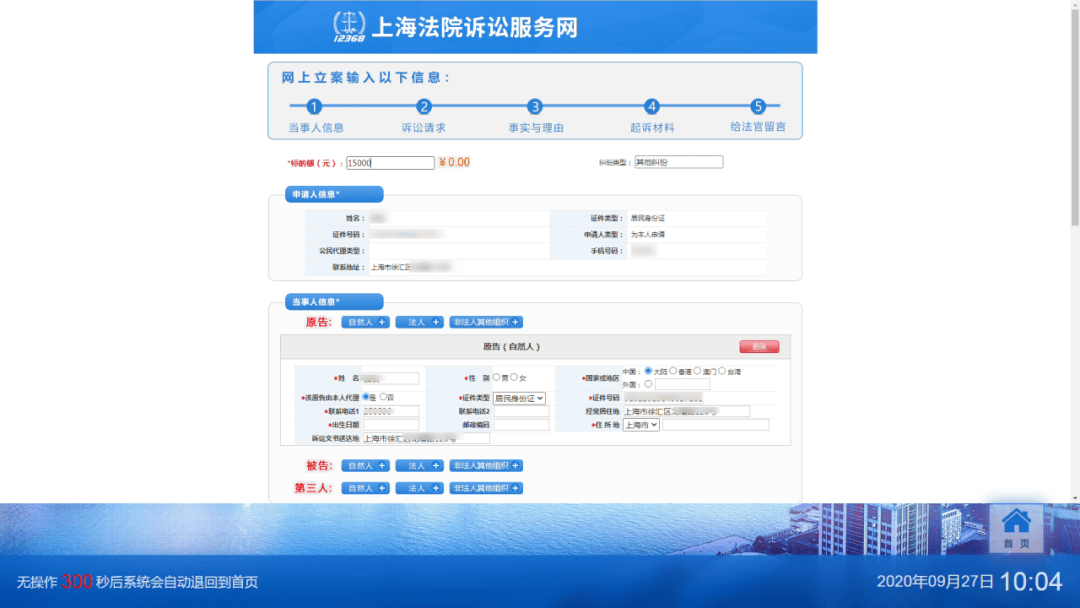Click the 原告 姓名 input field
The height and width of the screenshot is (608, 1080).
[391, 378]
